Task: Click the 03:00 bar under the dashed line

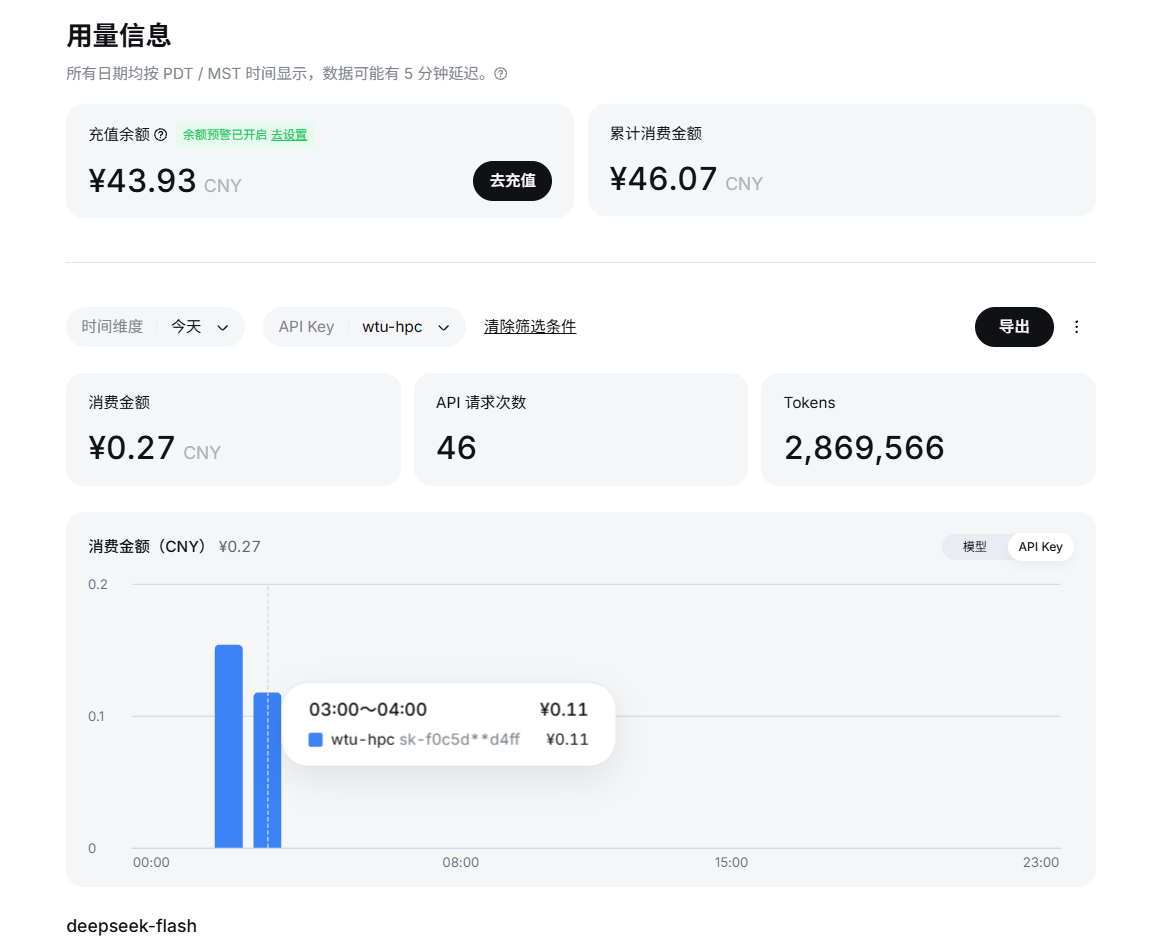Action: pyautogui.click(x=267, y=770)
